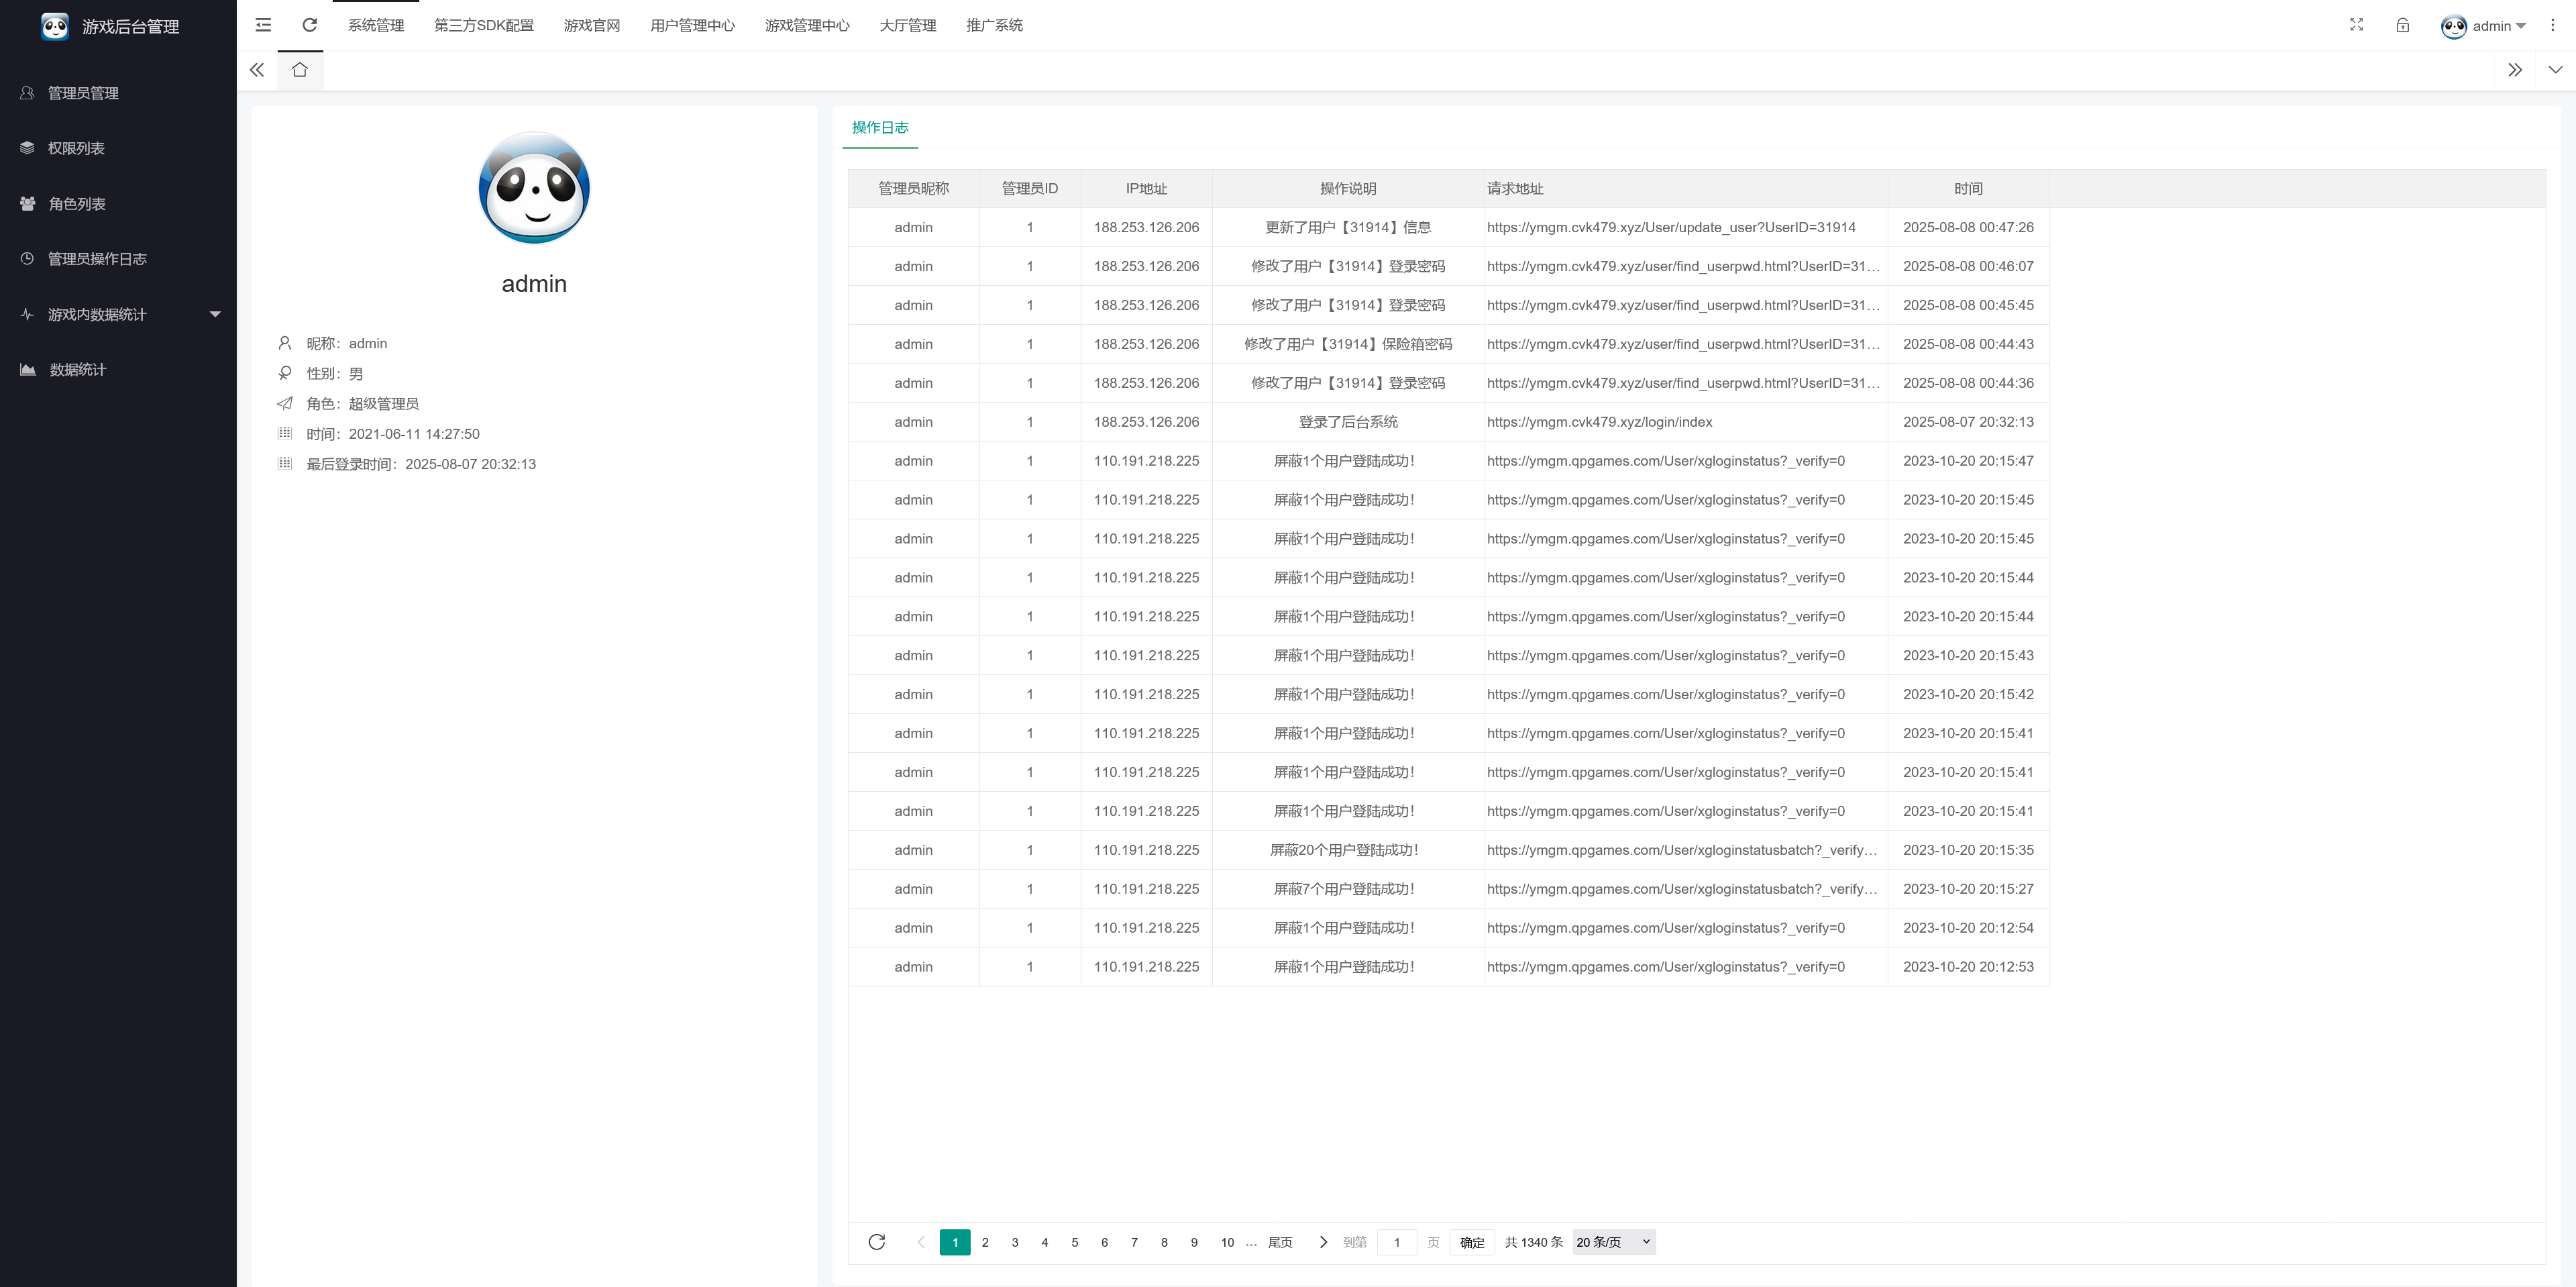Click the 确定 pagination button
Viewport: 2576px width, 1287px height.
(x=1471, y=1242)
